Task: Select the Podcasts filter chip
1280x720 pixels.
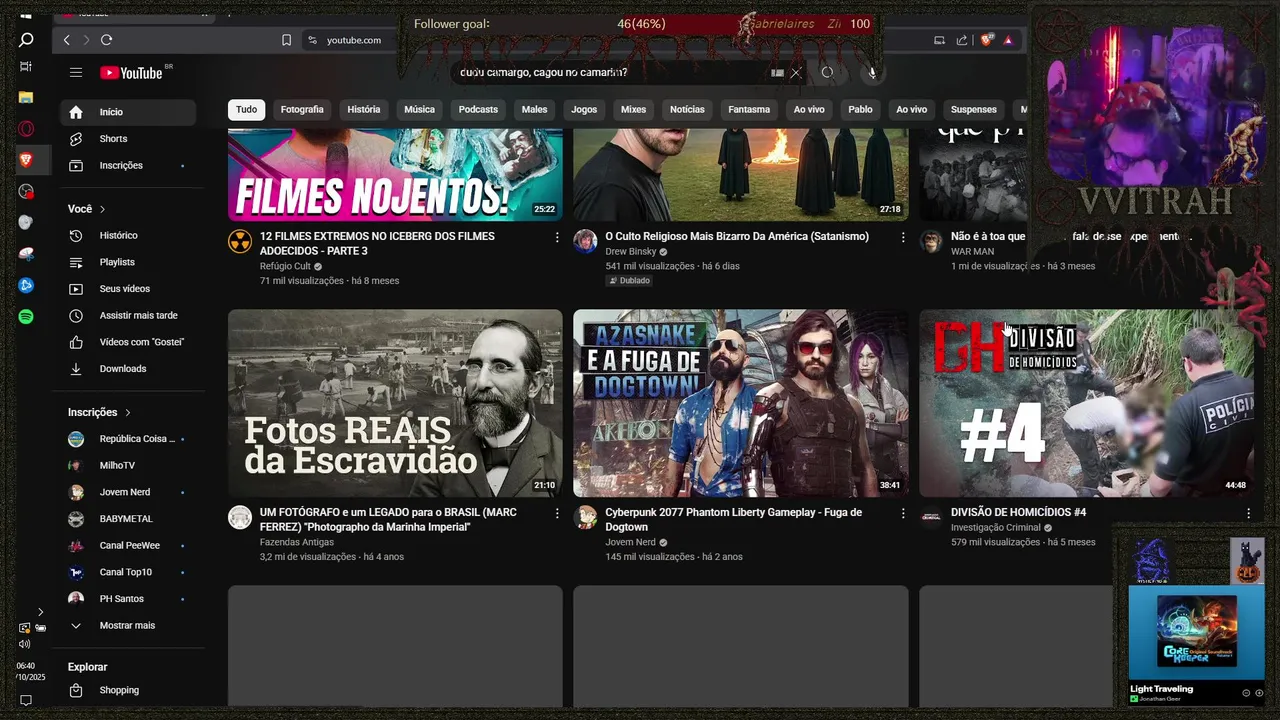Action: pos(478,109)
